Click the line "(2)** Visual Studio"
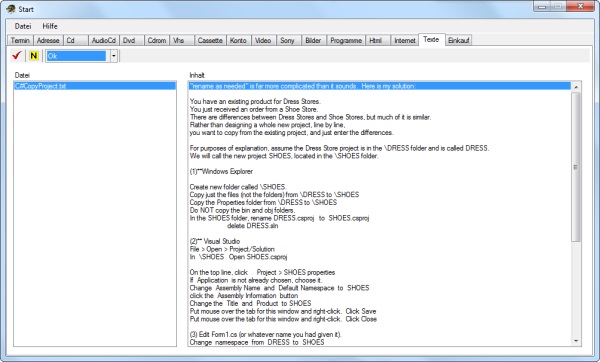The image size is (600, 362). [x=215, y=241]
